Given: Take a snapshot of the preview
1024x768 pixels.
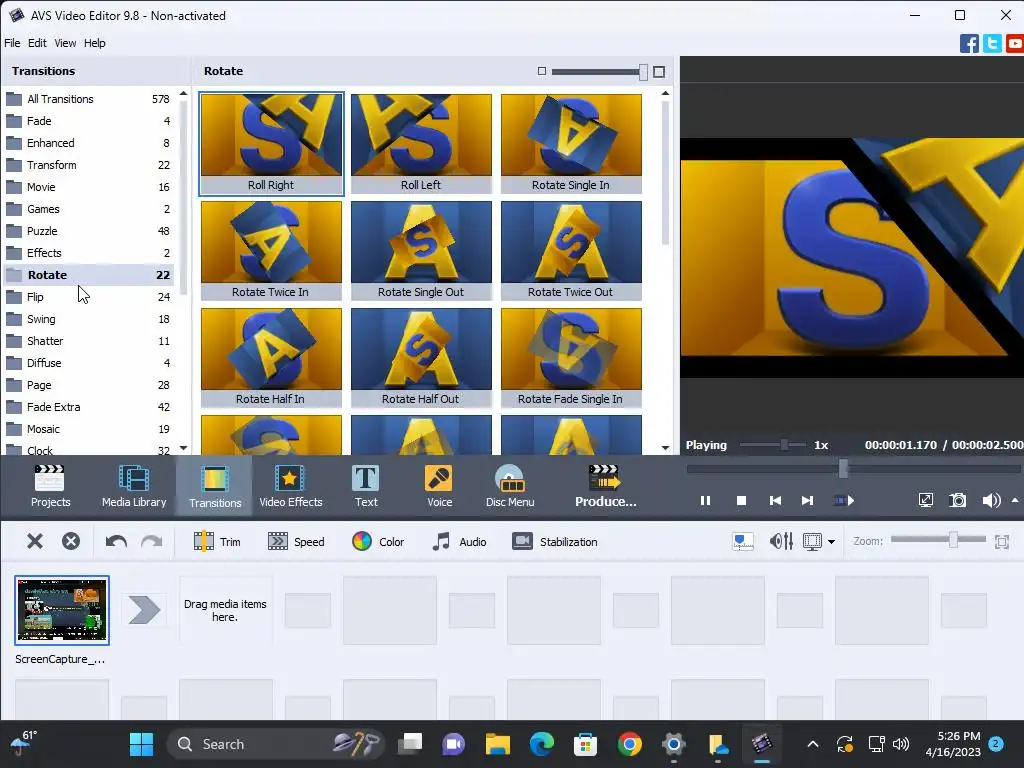Looking at the screenshot, I should click(957, 500).
